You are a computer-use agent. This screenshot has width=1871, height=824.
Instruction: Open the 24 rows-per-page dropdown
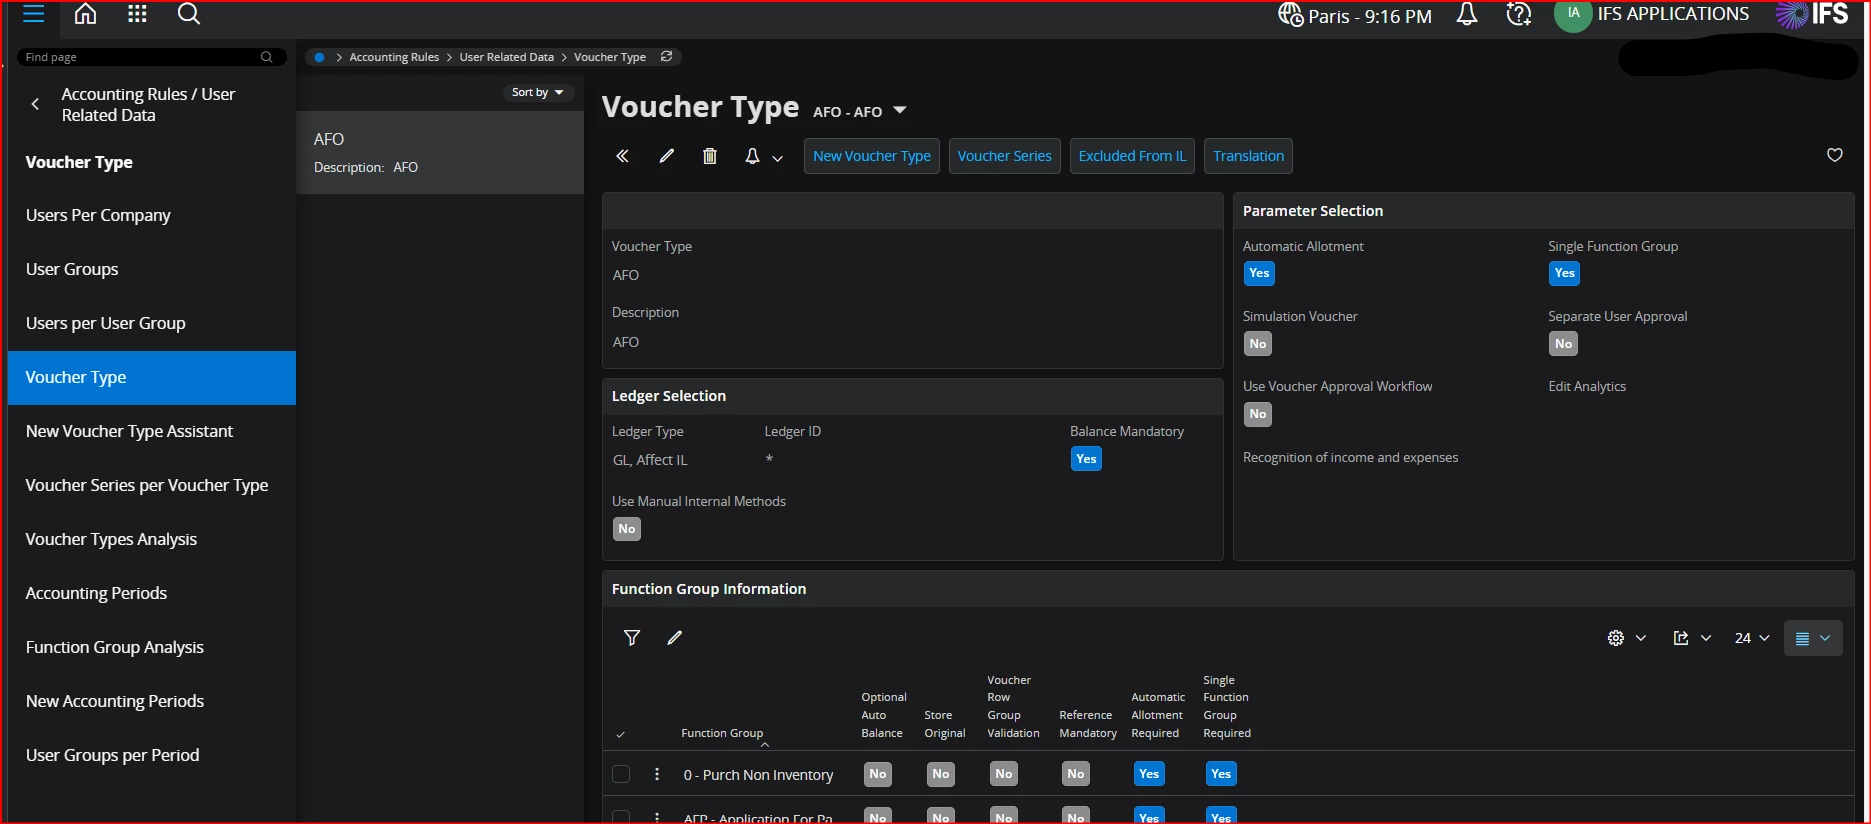(x=1751, y=638)
